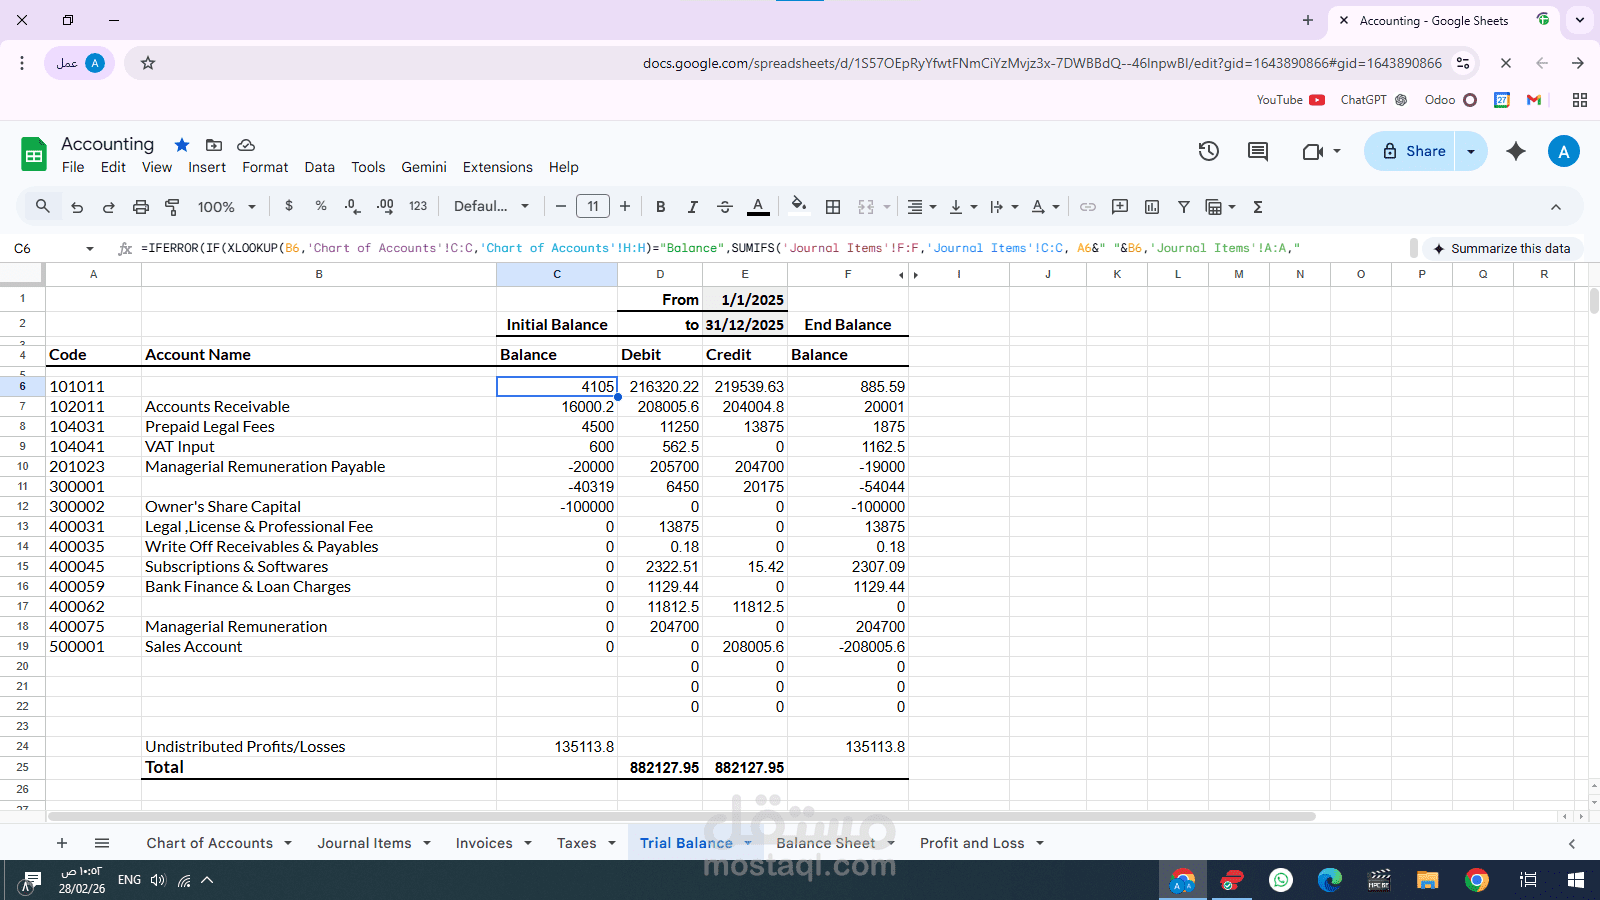The height and width of the screenshot is (900, 1600).
Task: Open the Share options dropdown arrow
Action: [1471, 151]
